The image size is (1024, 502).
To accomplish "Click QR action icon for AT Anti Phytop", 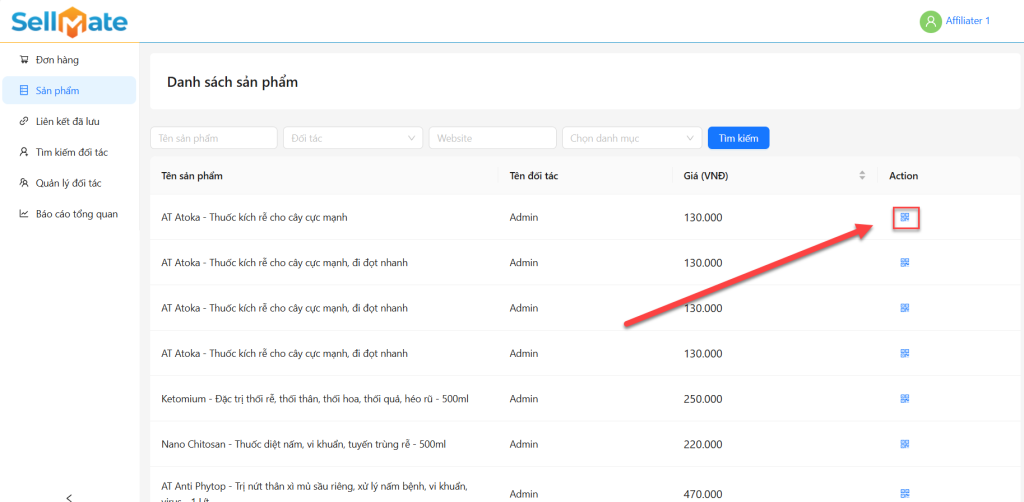I will [904, 493].
